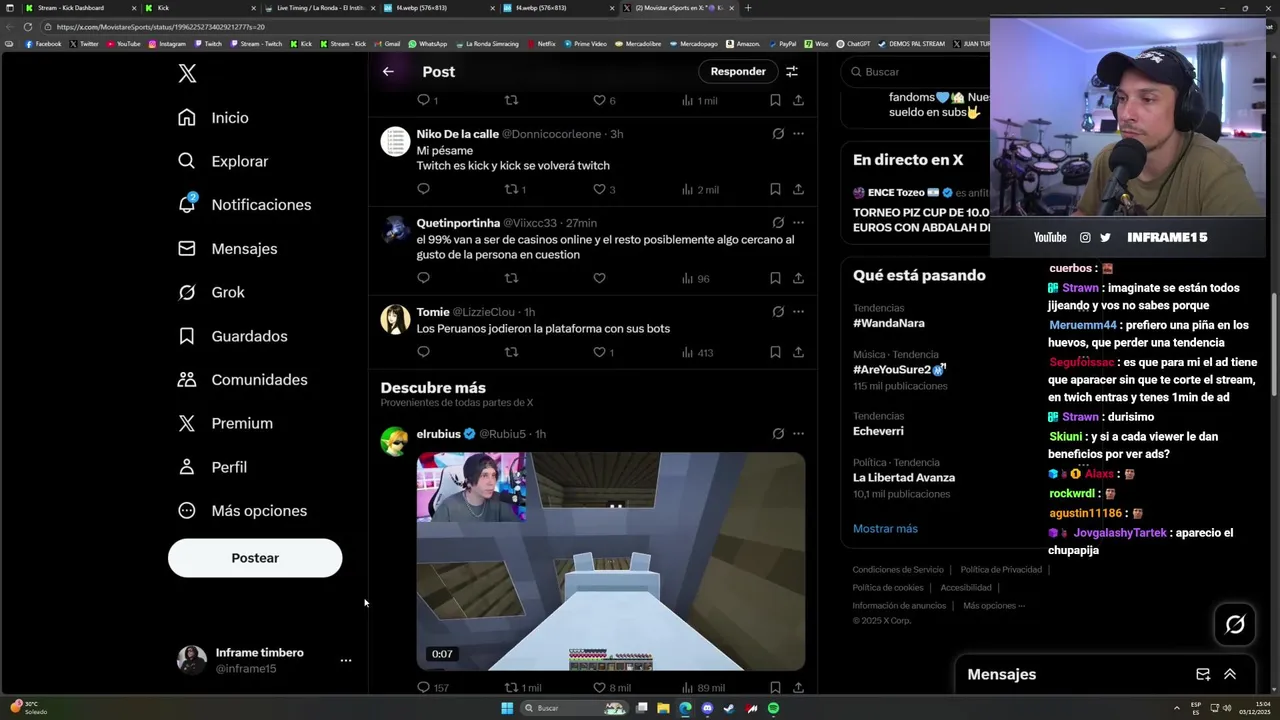Bookmark Niko De la calle comment

[775, 189]
